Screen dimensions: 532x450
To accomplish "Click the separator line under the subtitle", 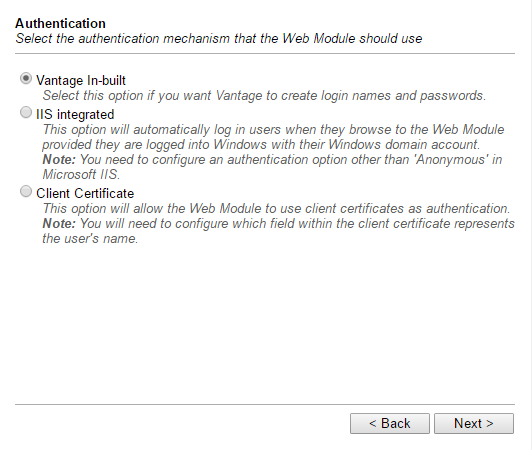I will tap(265, 53).
